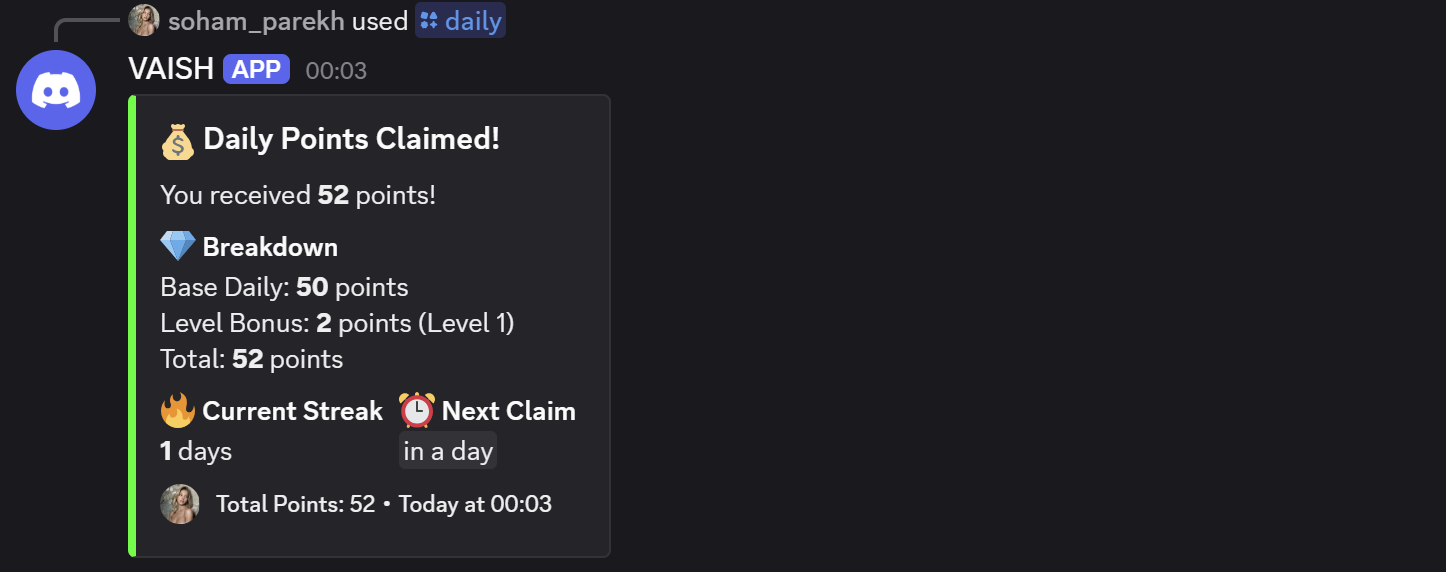Click the alarm clock emoji beside Next Claim
Screen dimensions: 1446x572
point(417,411)
